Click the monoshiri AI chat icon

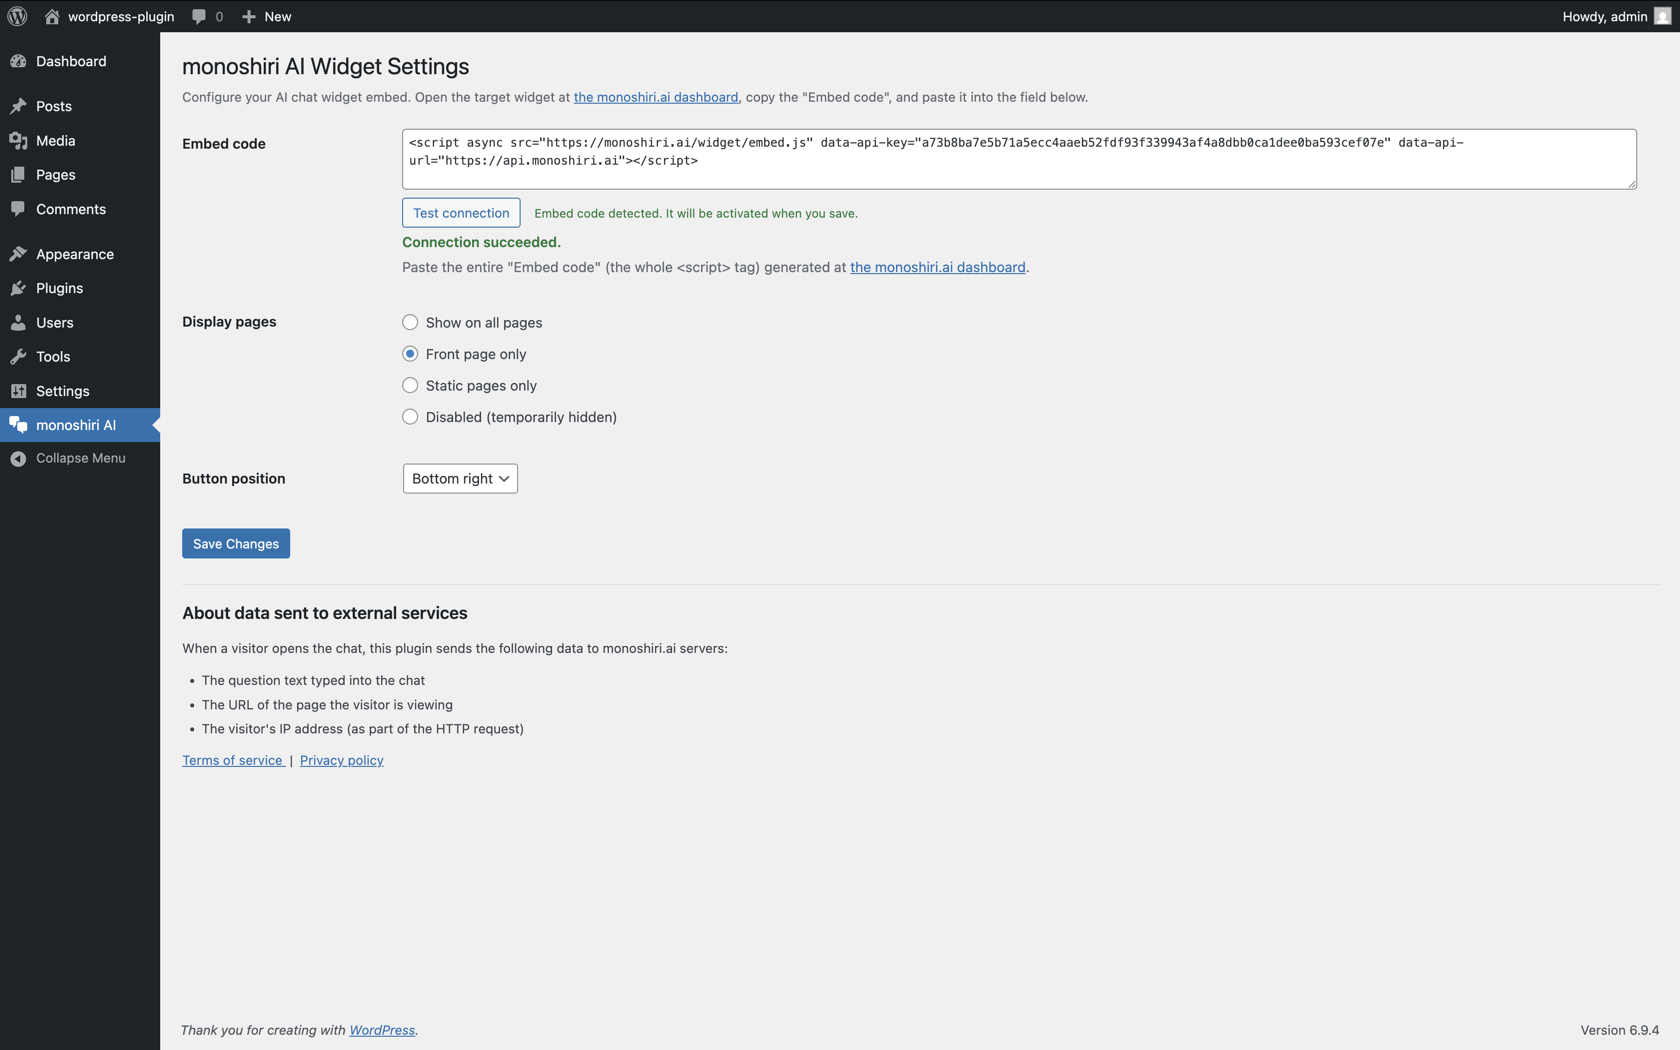point(18,425)
